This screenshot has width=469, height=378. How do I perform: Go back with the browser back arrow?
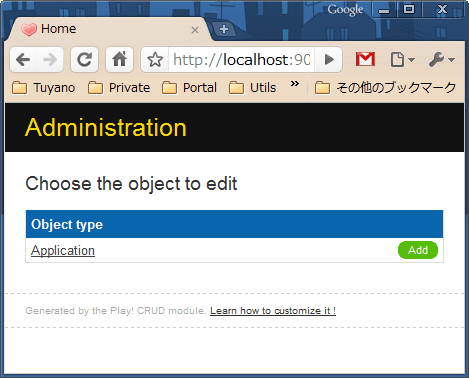pos(23,60)
